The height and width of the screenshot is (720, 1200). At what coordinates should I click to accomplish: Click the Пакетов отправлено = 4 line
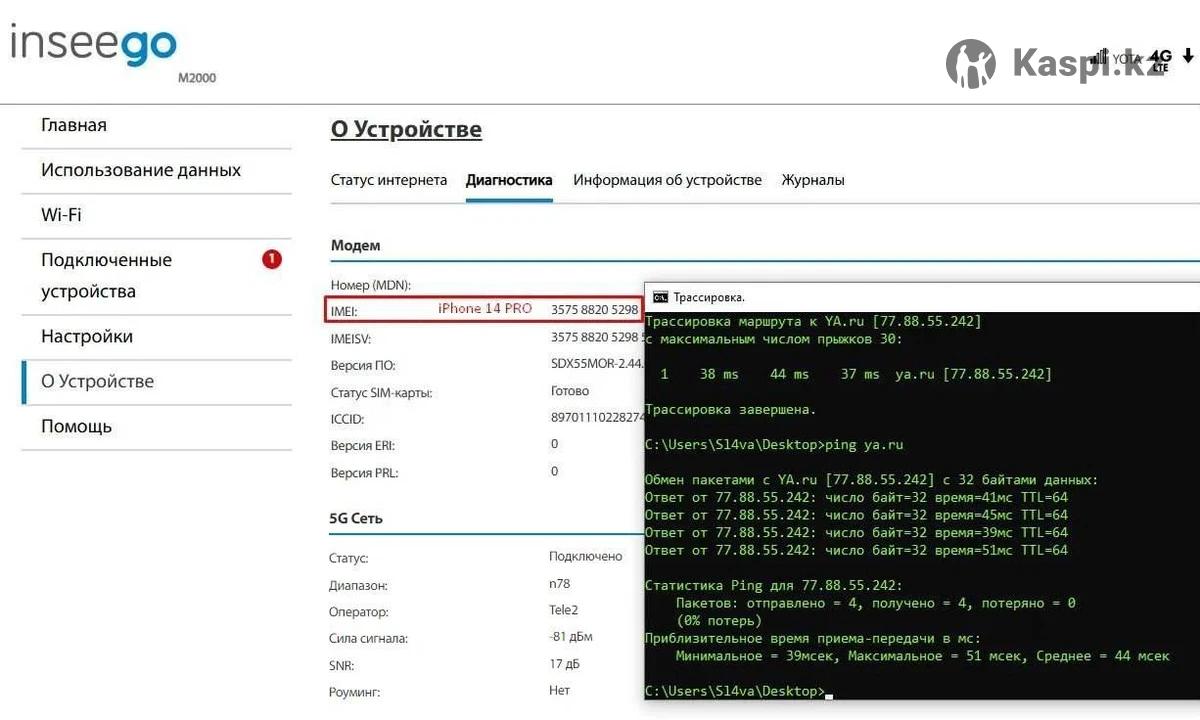pos(875,603)
